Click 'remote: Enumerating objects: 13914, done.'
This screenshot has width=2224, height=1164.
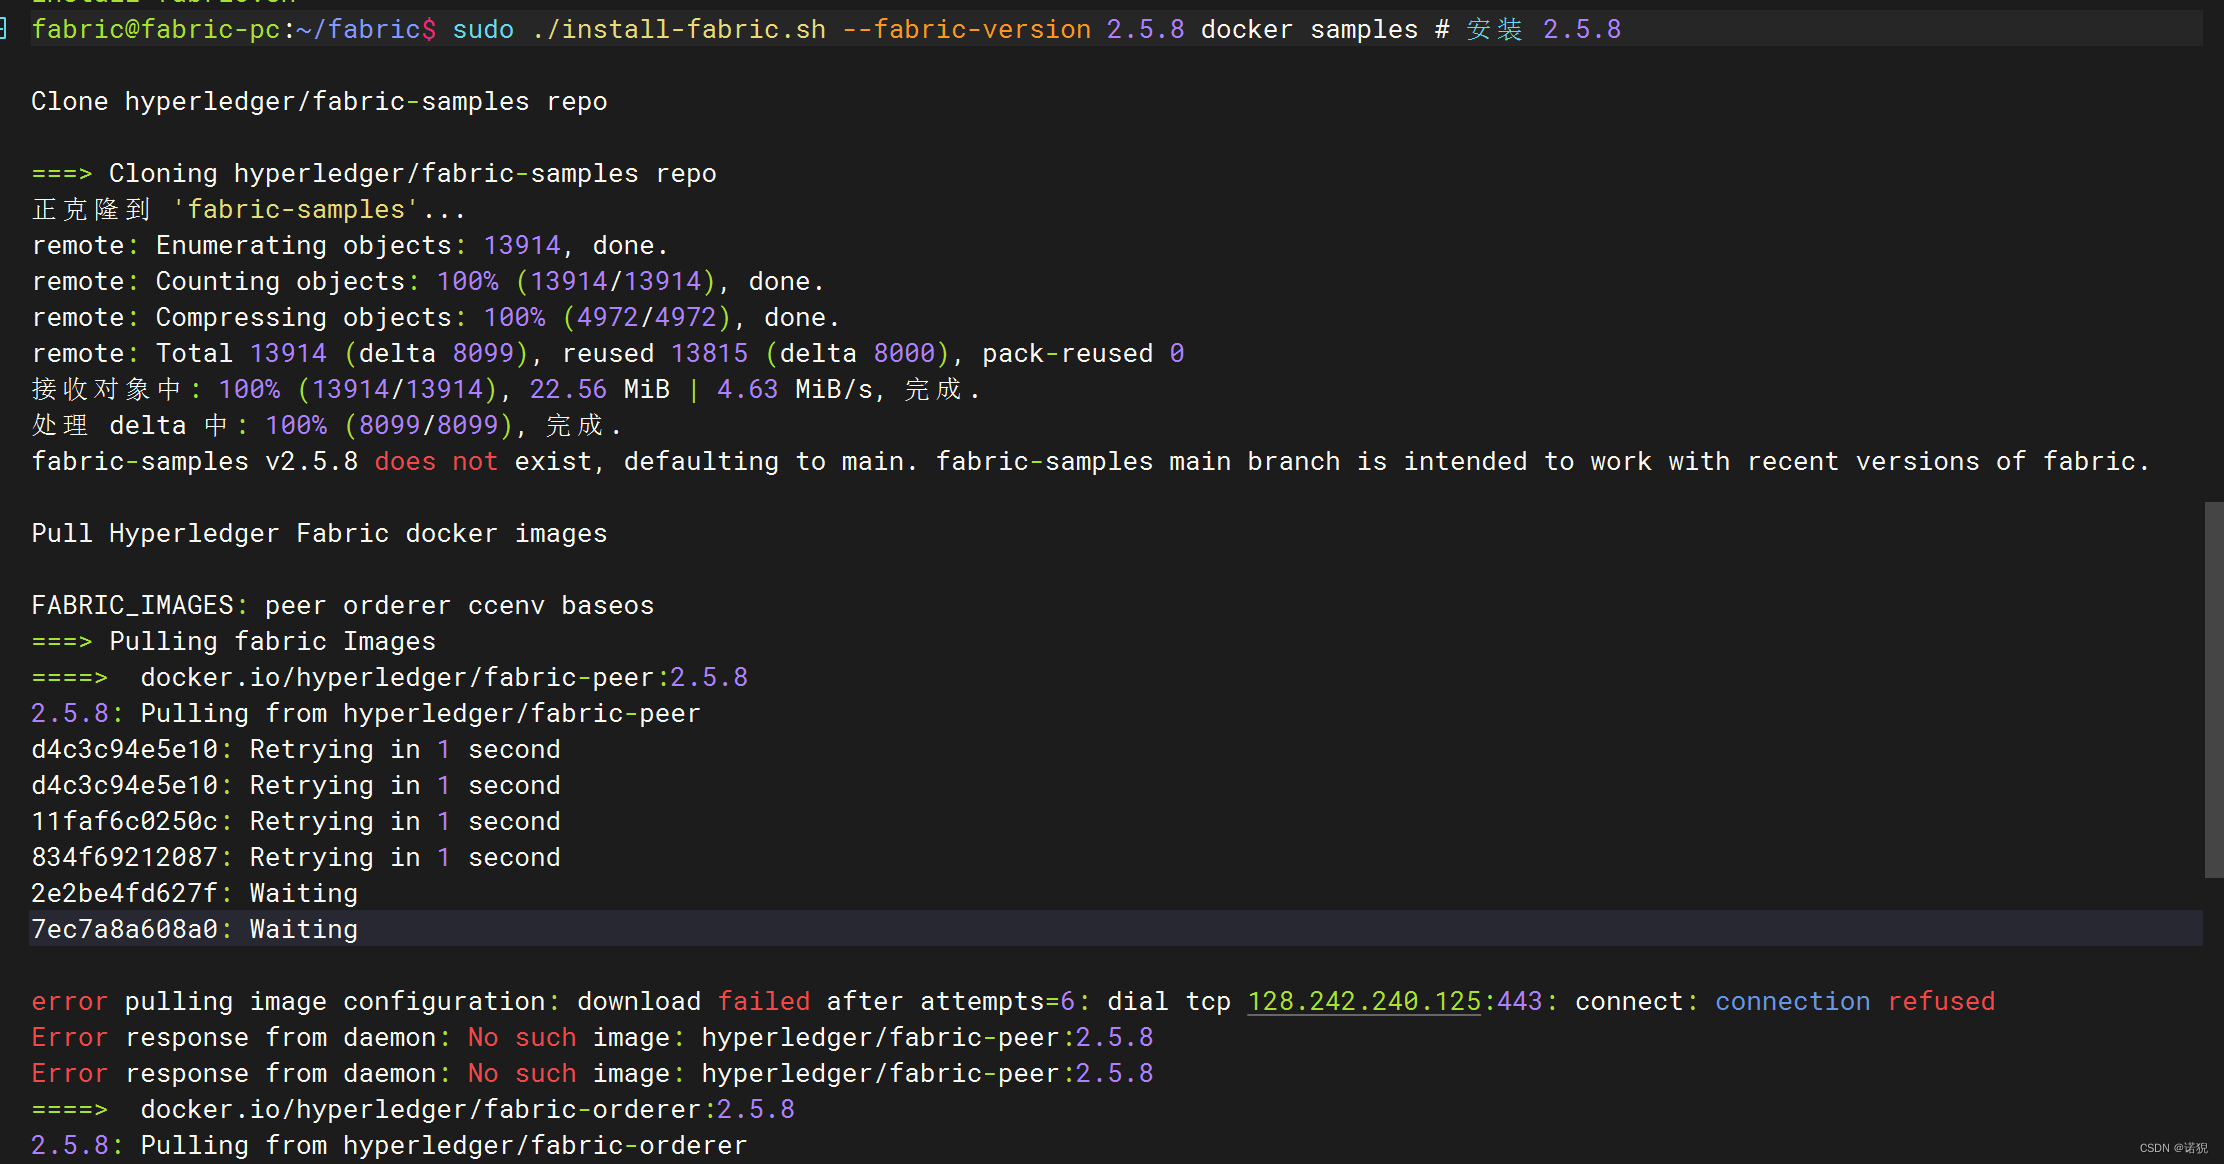[350, 245]
